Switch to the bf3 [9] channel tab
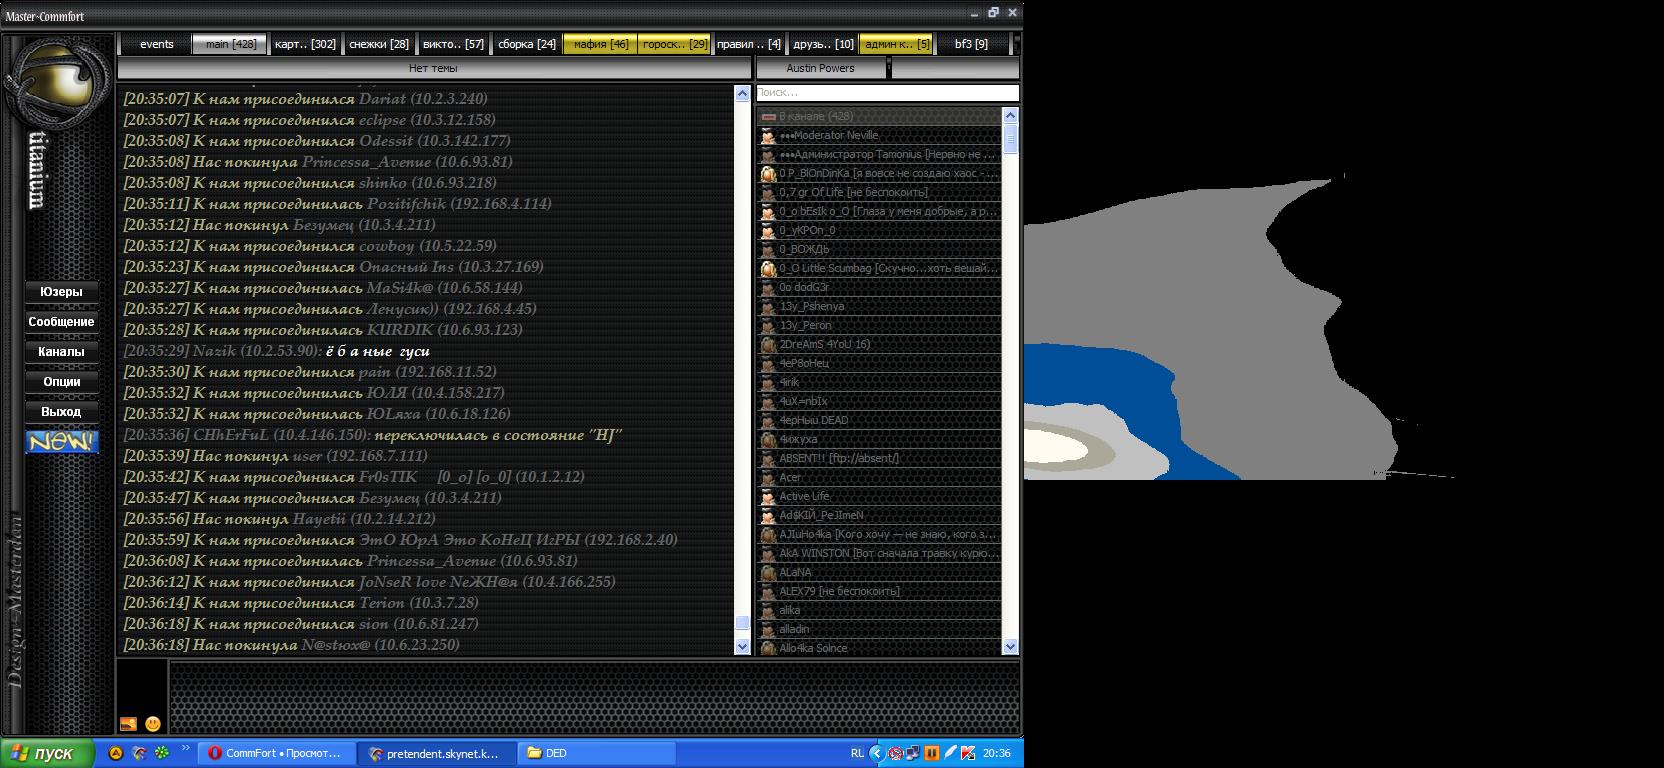 pos(970,44)
